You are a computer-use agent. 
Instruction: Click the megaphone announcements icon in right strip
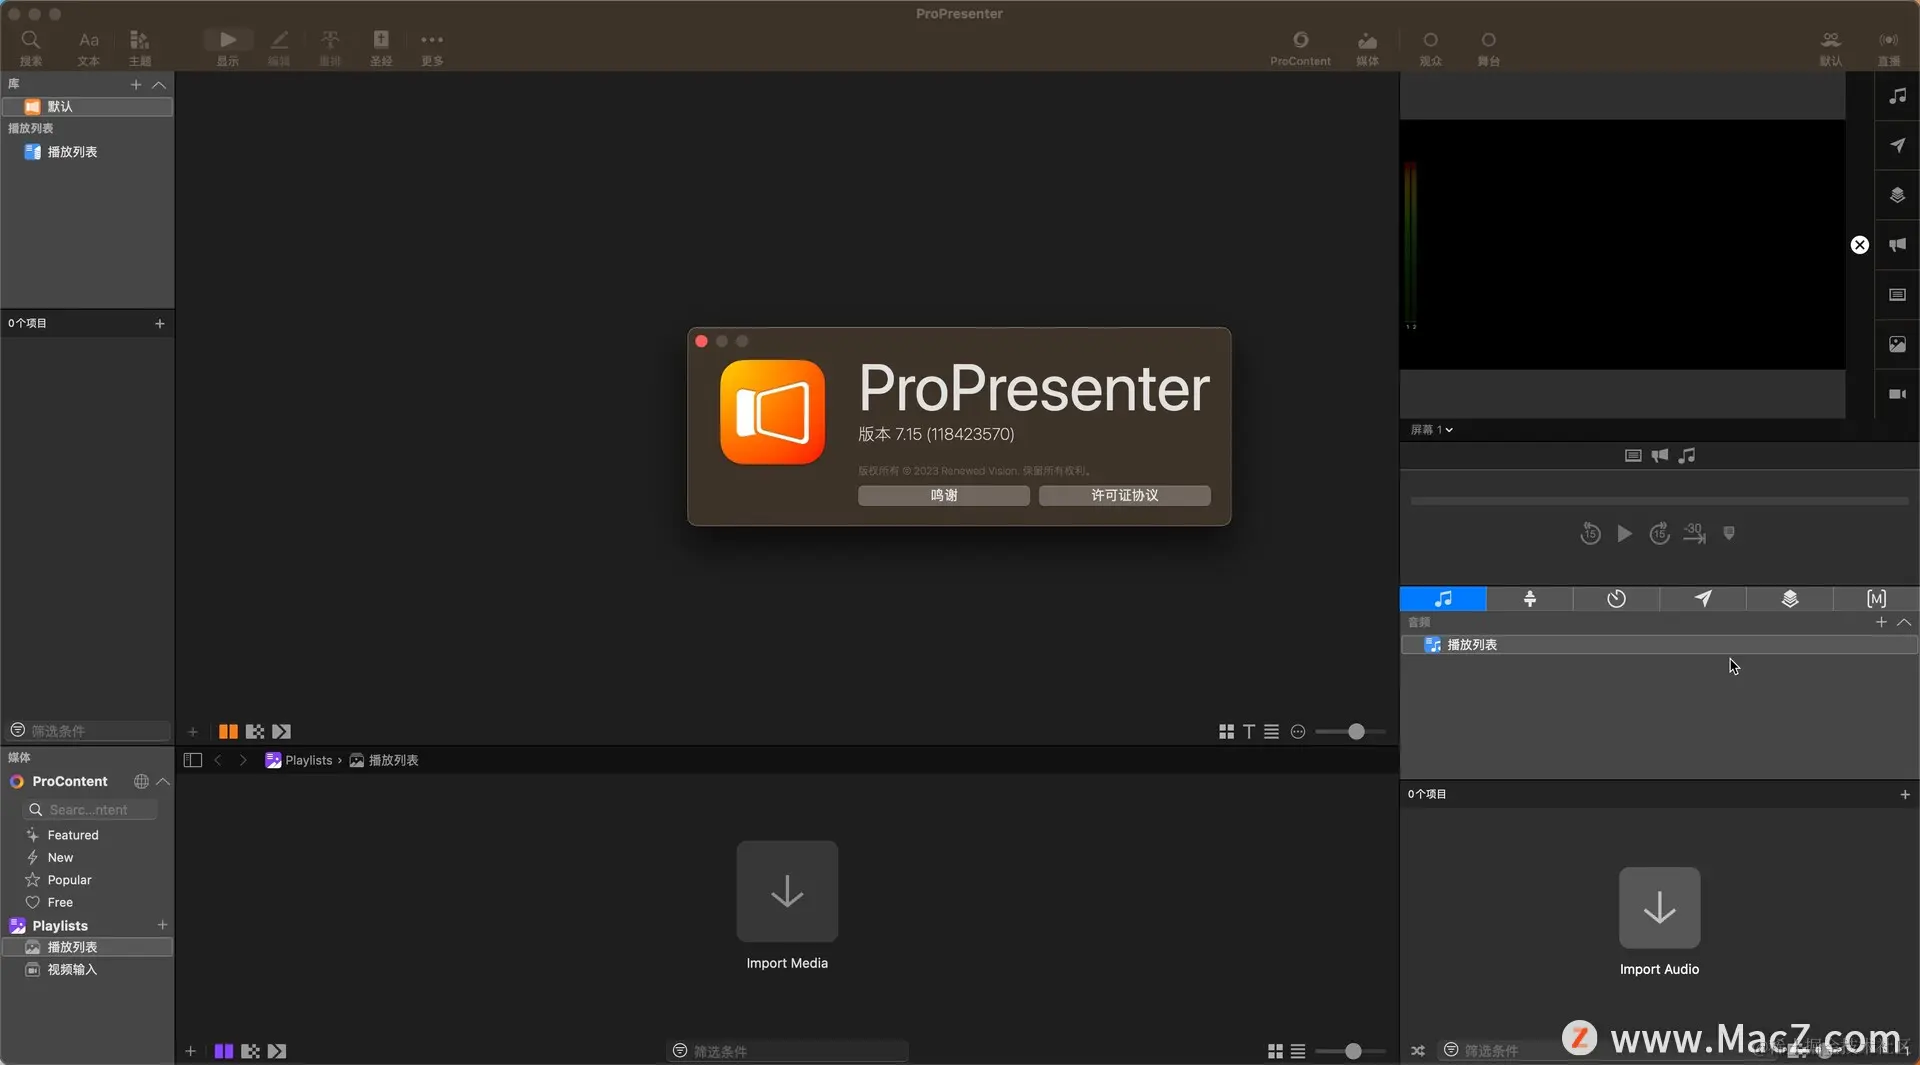pos(1897,245)
